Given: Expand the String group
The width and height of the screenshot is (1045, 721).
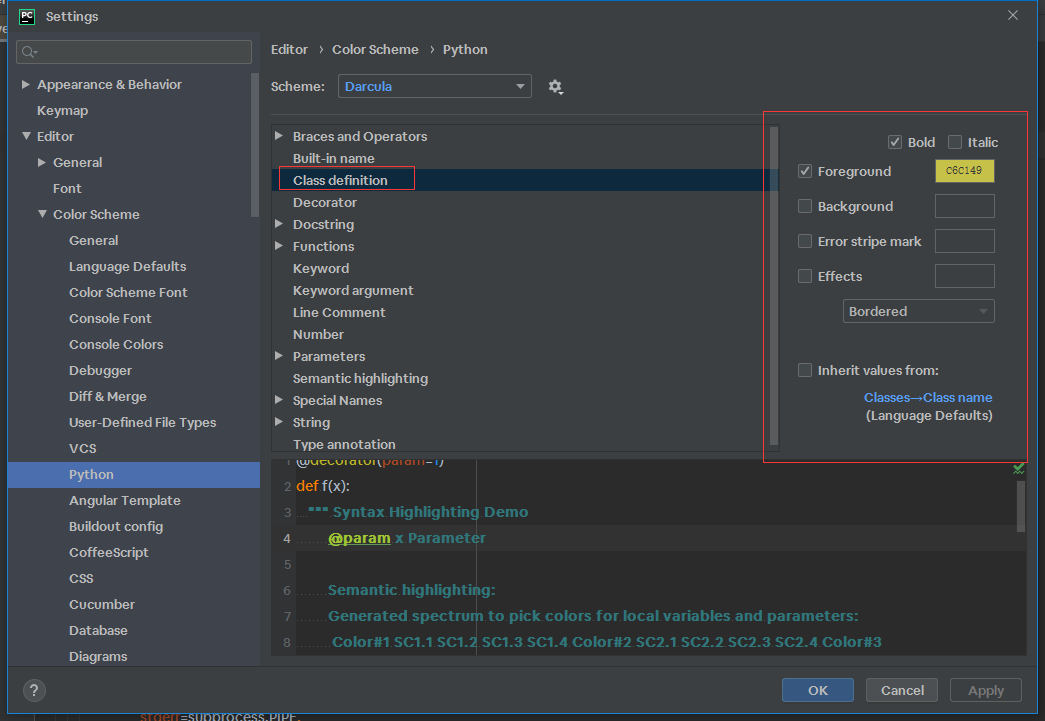Looking at the screenshot, I should 279,422.
